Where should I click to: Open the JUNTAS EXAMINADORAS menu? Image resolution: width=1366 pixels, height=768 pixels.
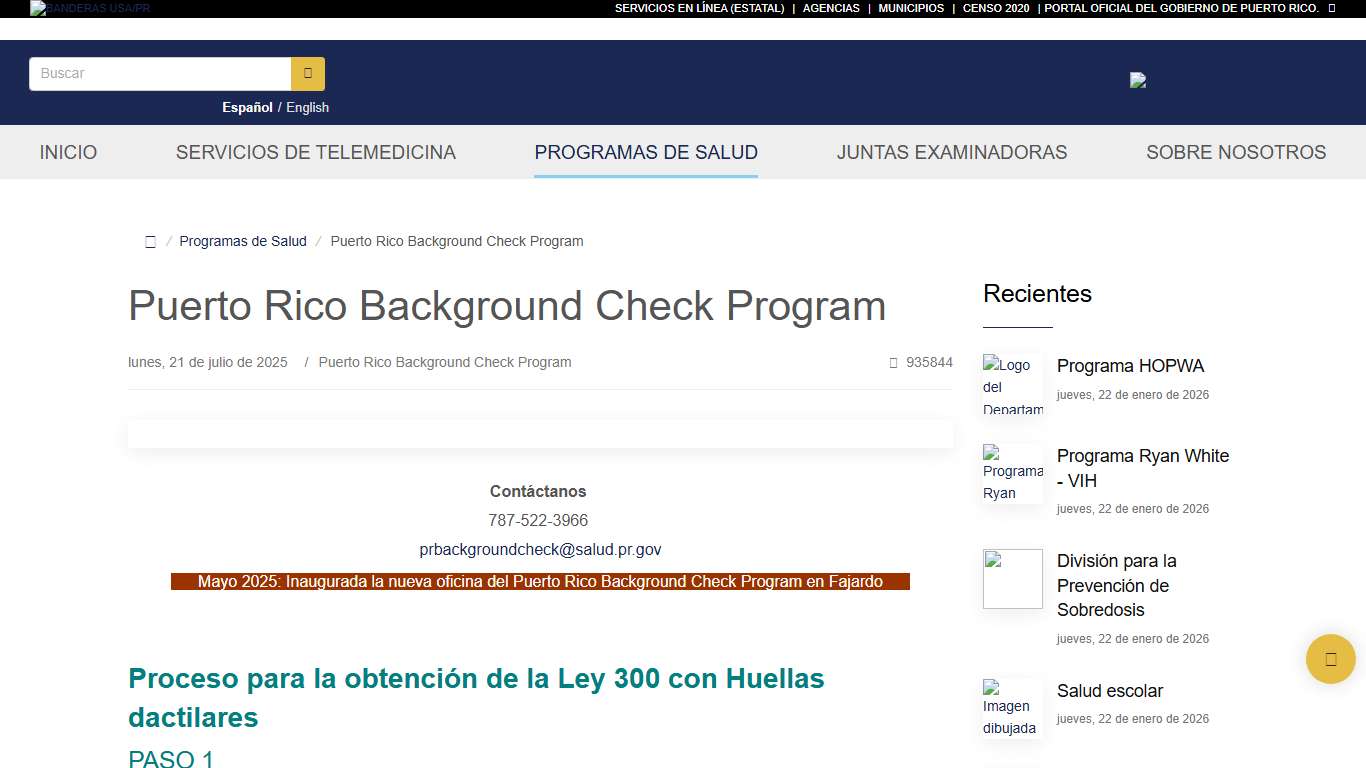coord(951,152)
